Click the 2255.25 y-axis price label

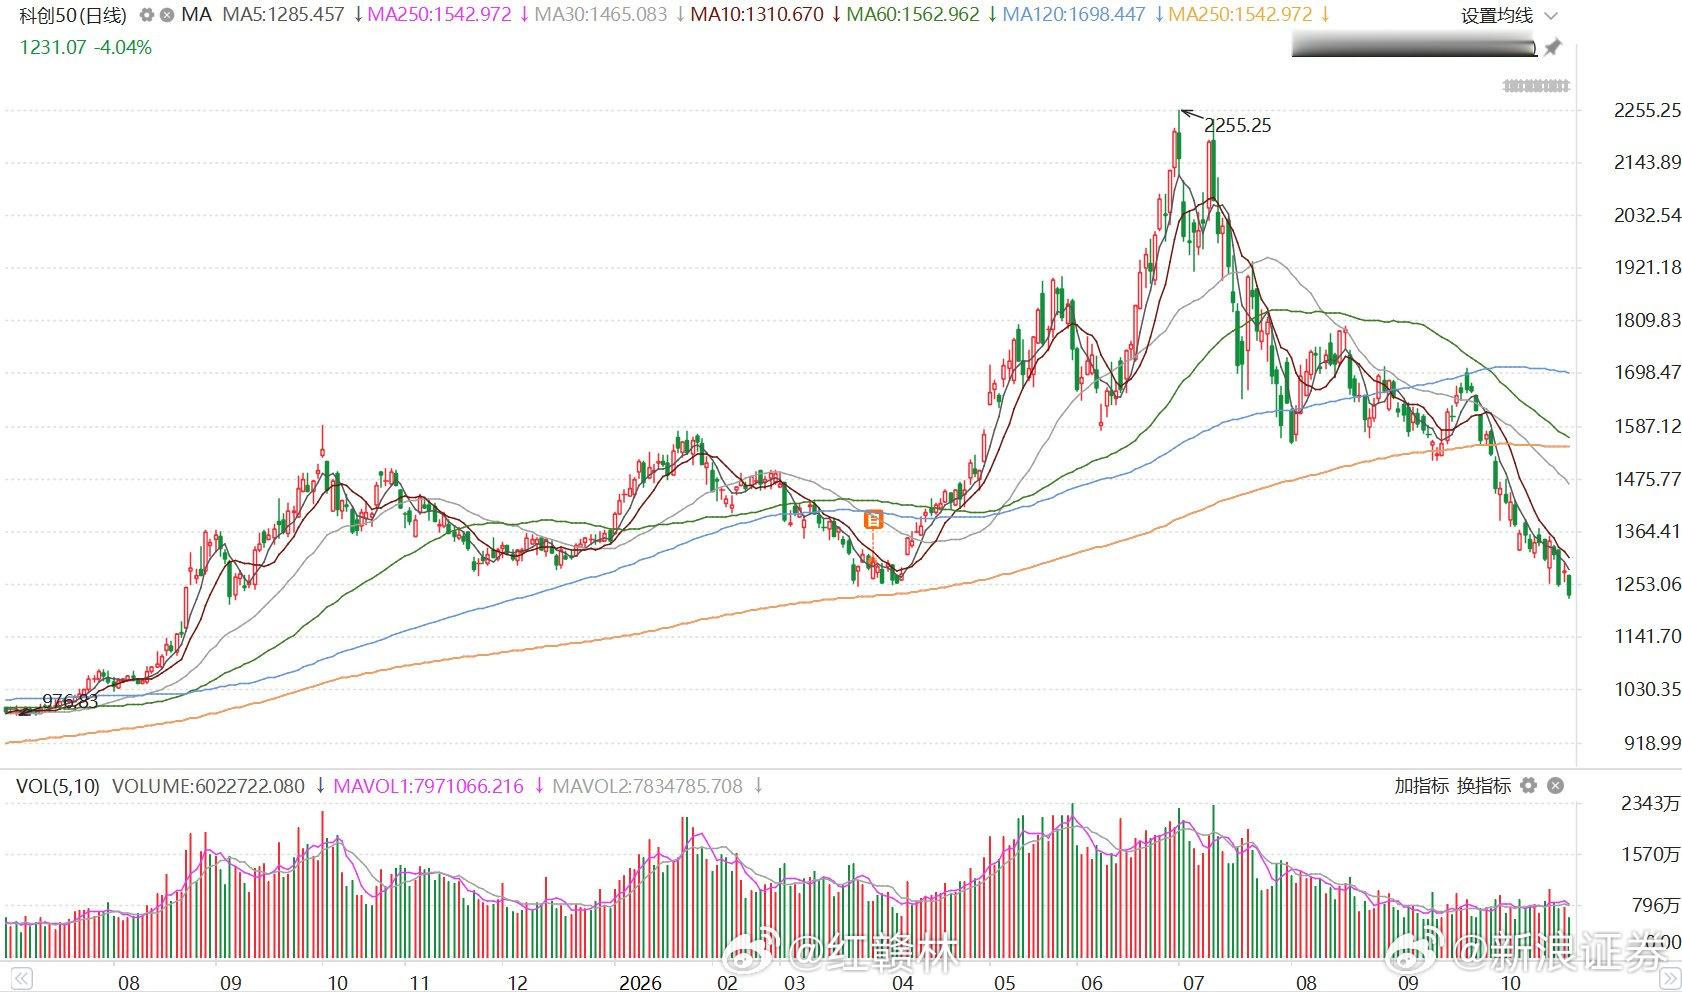coord(1647,110)
